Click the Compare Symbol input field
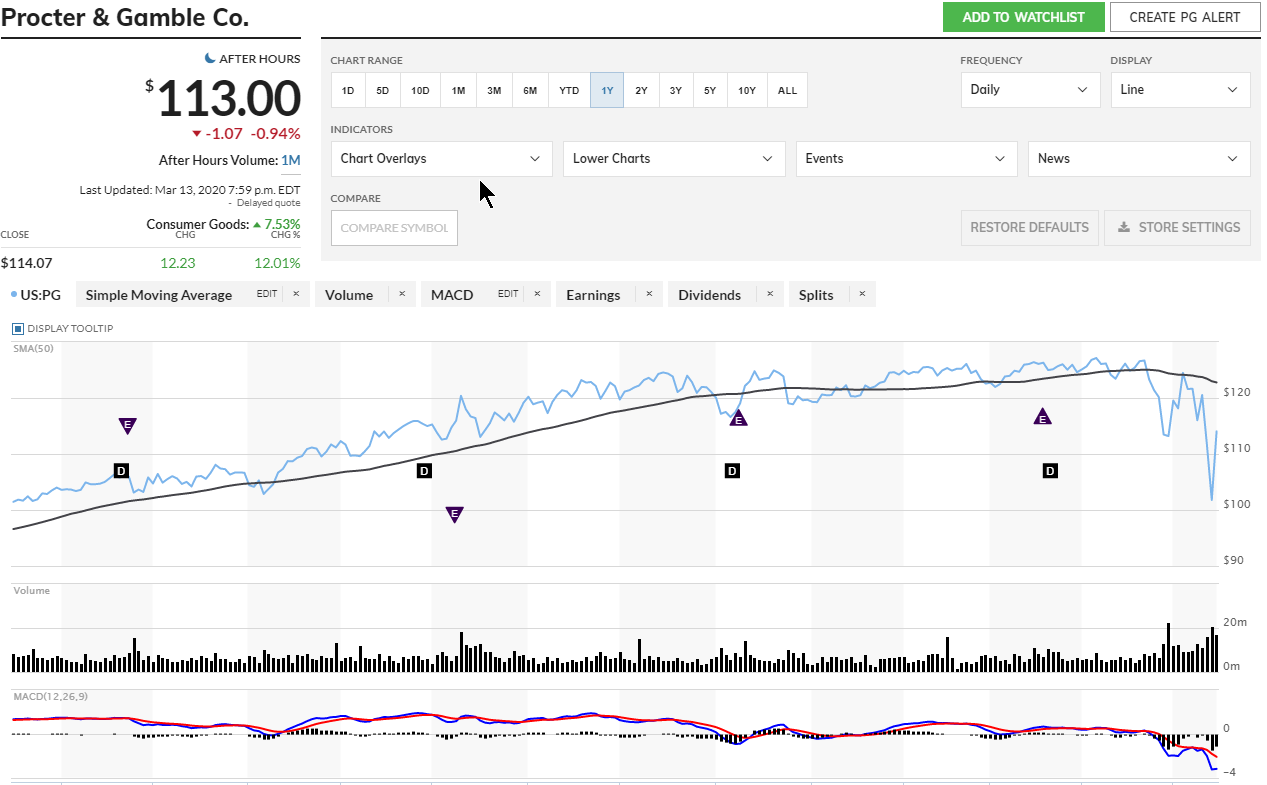This screenshot has height=785, width=1267. [394, 228]
